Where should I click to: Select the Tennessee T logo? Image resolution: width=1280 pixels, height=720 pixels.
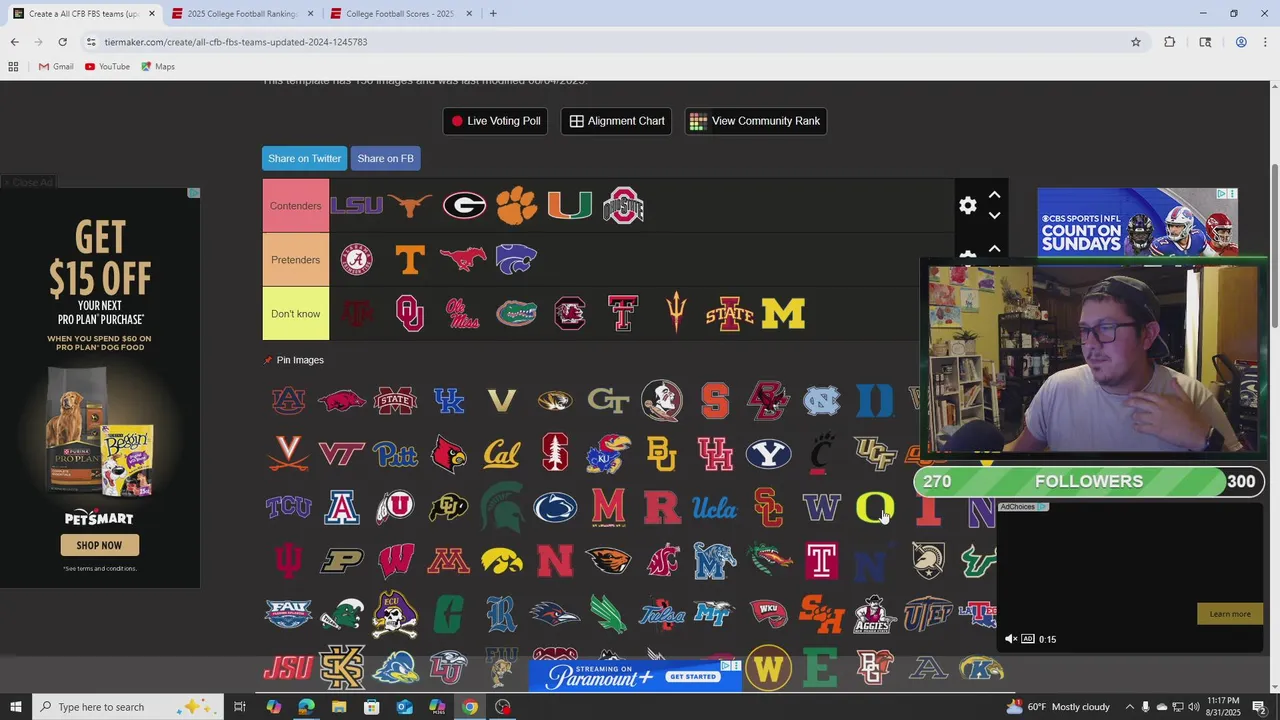coord(410,260)
